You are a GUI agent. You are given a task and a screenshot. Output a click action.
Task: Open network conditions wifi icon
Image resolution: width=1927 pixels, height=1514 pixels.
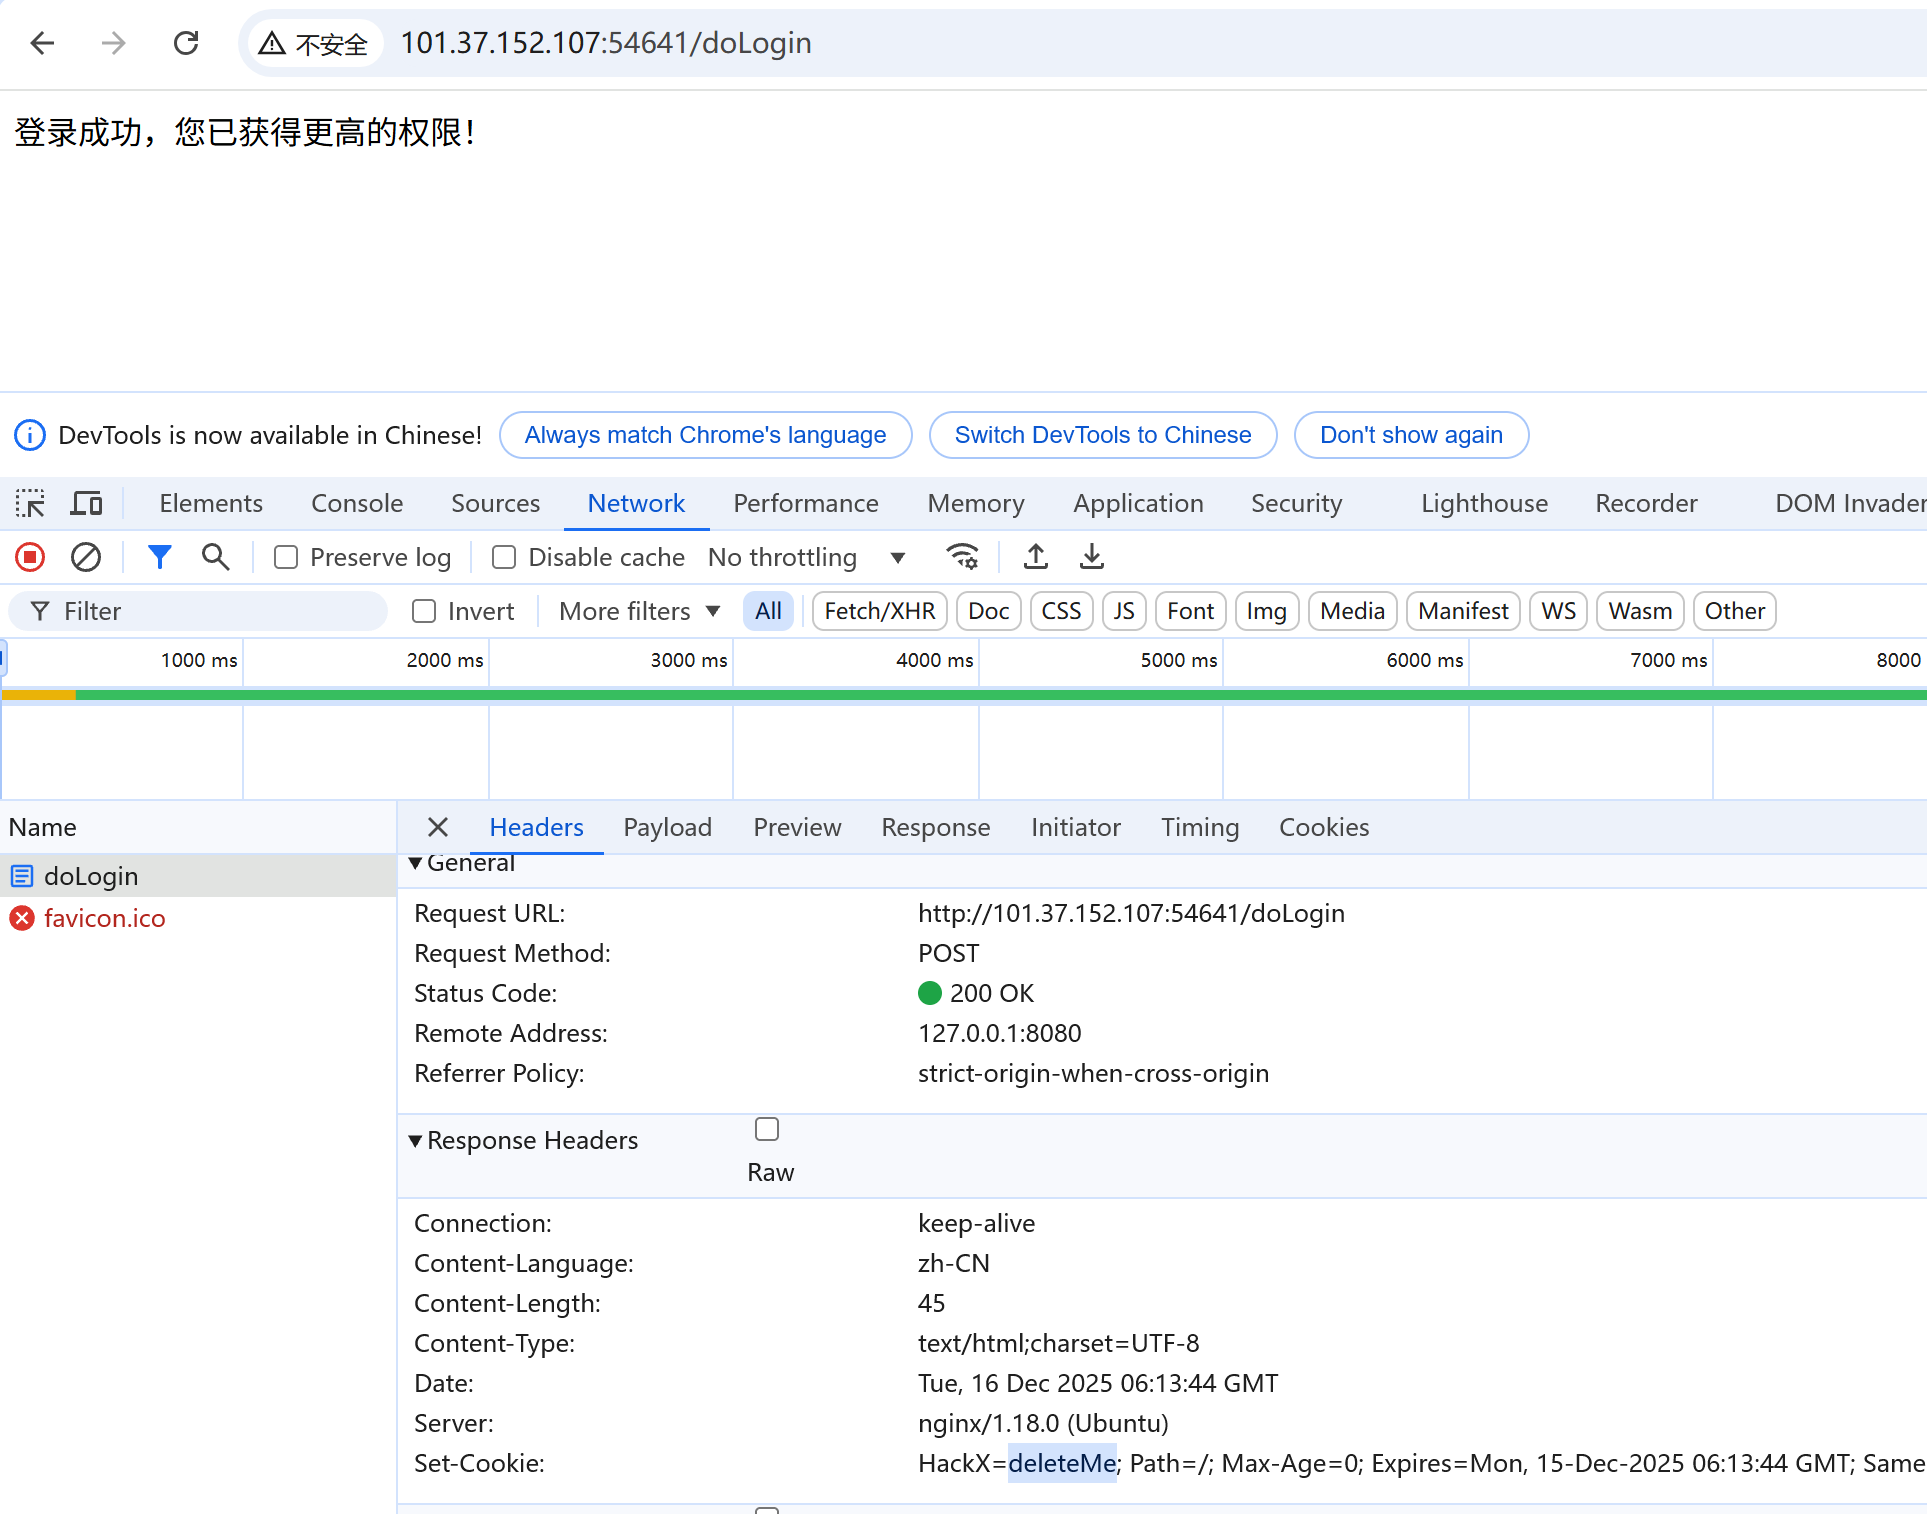point(962,557)
